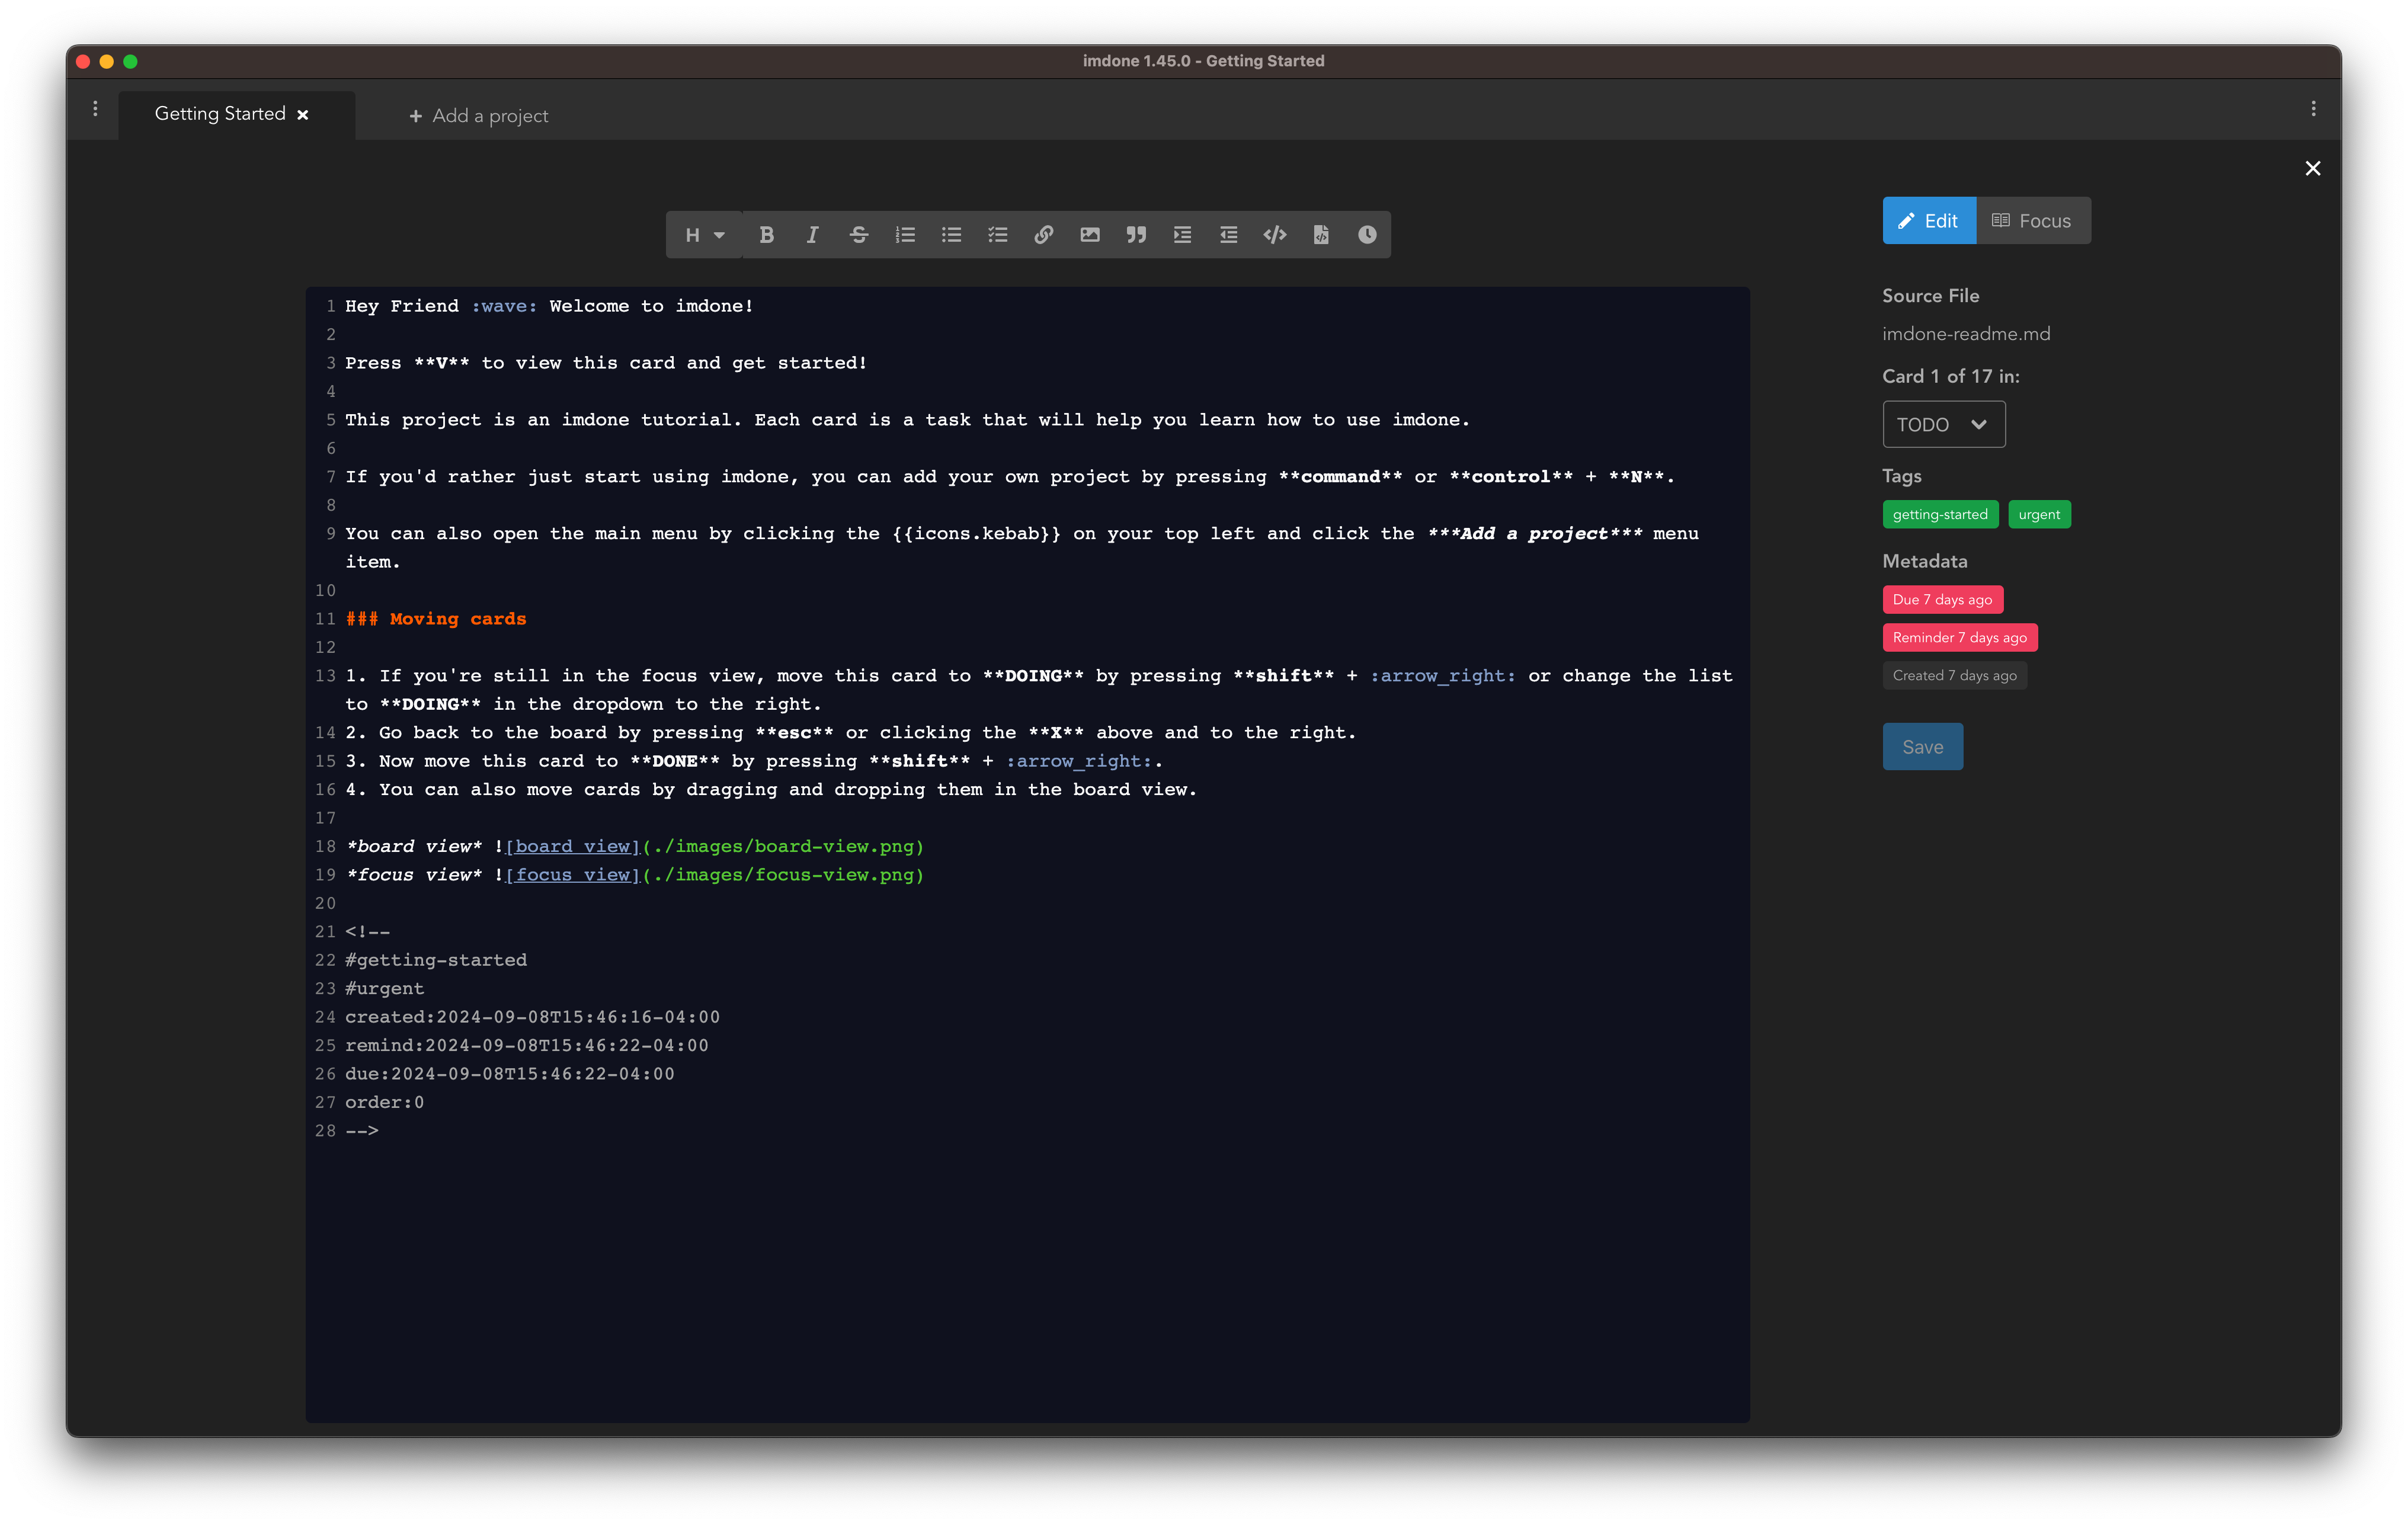The height and width of the screenshot is (1525, 2408).
Task: Toggle bold formatting in the editor toolbar
Action: click(x=766, y=235)
